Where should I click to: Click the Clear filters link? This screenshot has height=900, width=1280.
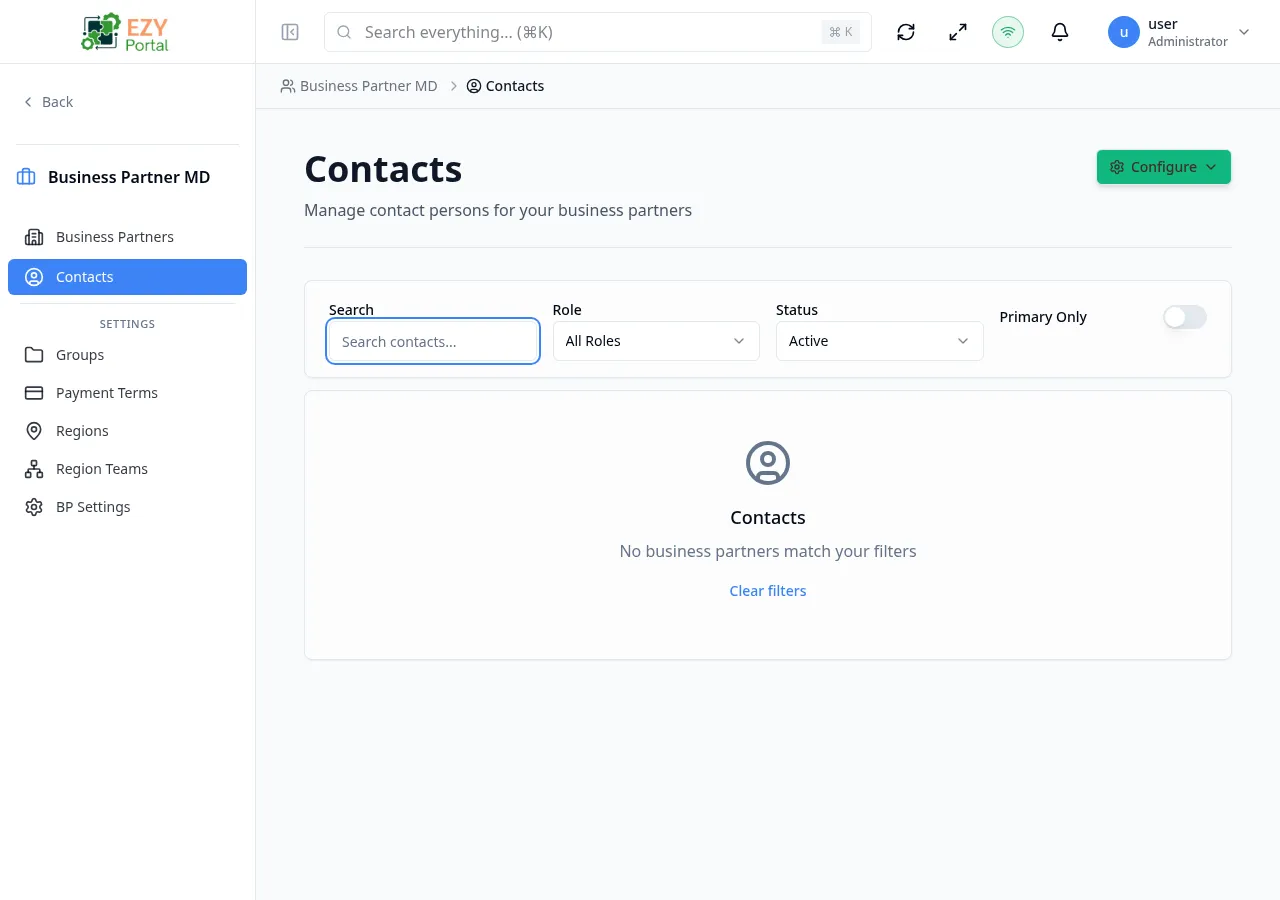(767, 590)
